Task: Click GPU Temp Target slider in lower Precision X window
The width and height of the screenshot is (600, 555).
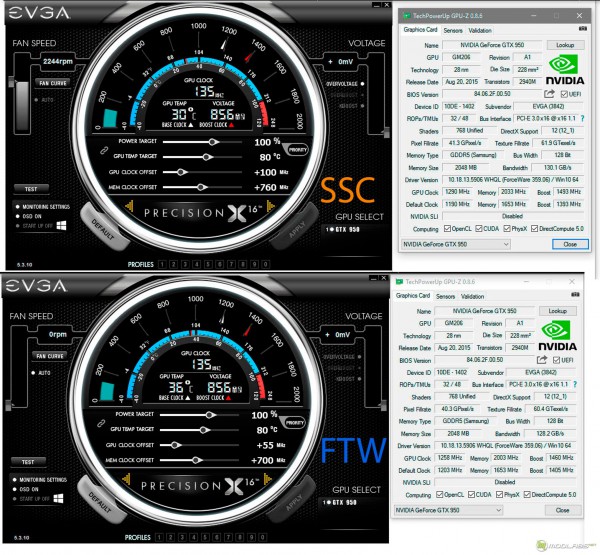Action: 199,430
